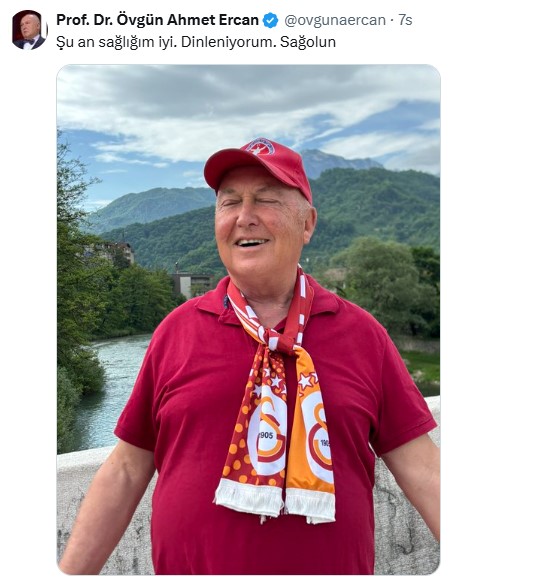Open the display name Prof. Dr. Övgün Ahmet Ercan

pyautogui.click(x=158, y=20)
